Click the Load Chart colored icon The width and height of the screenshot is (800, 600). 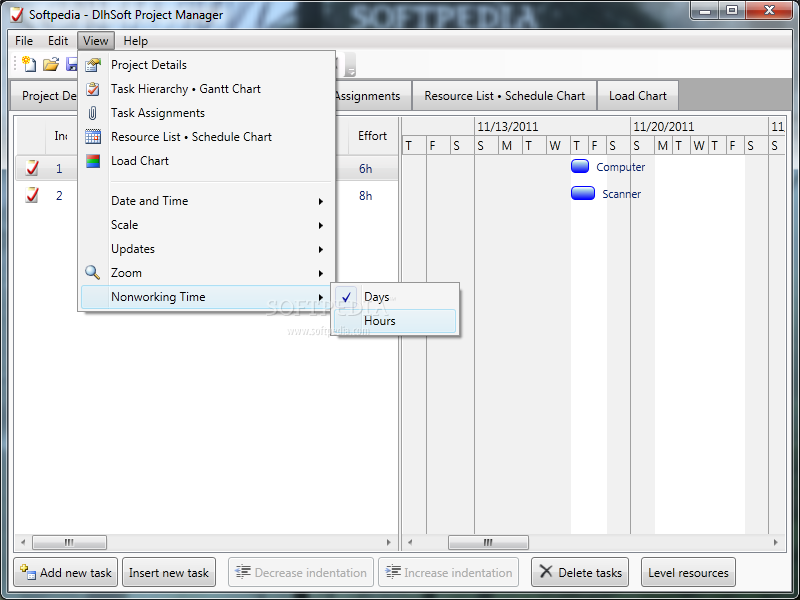tap(93, 161)
